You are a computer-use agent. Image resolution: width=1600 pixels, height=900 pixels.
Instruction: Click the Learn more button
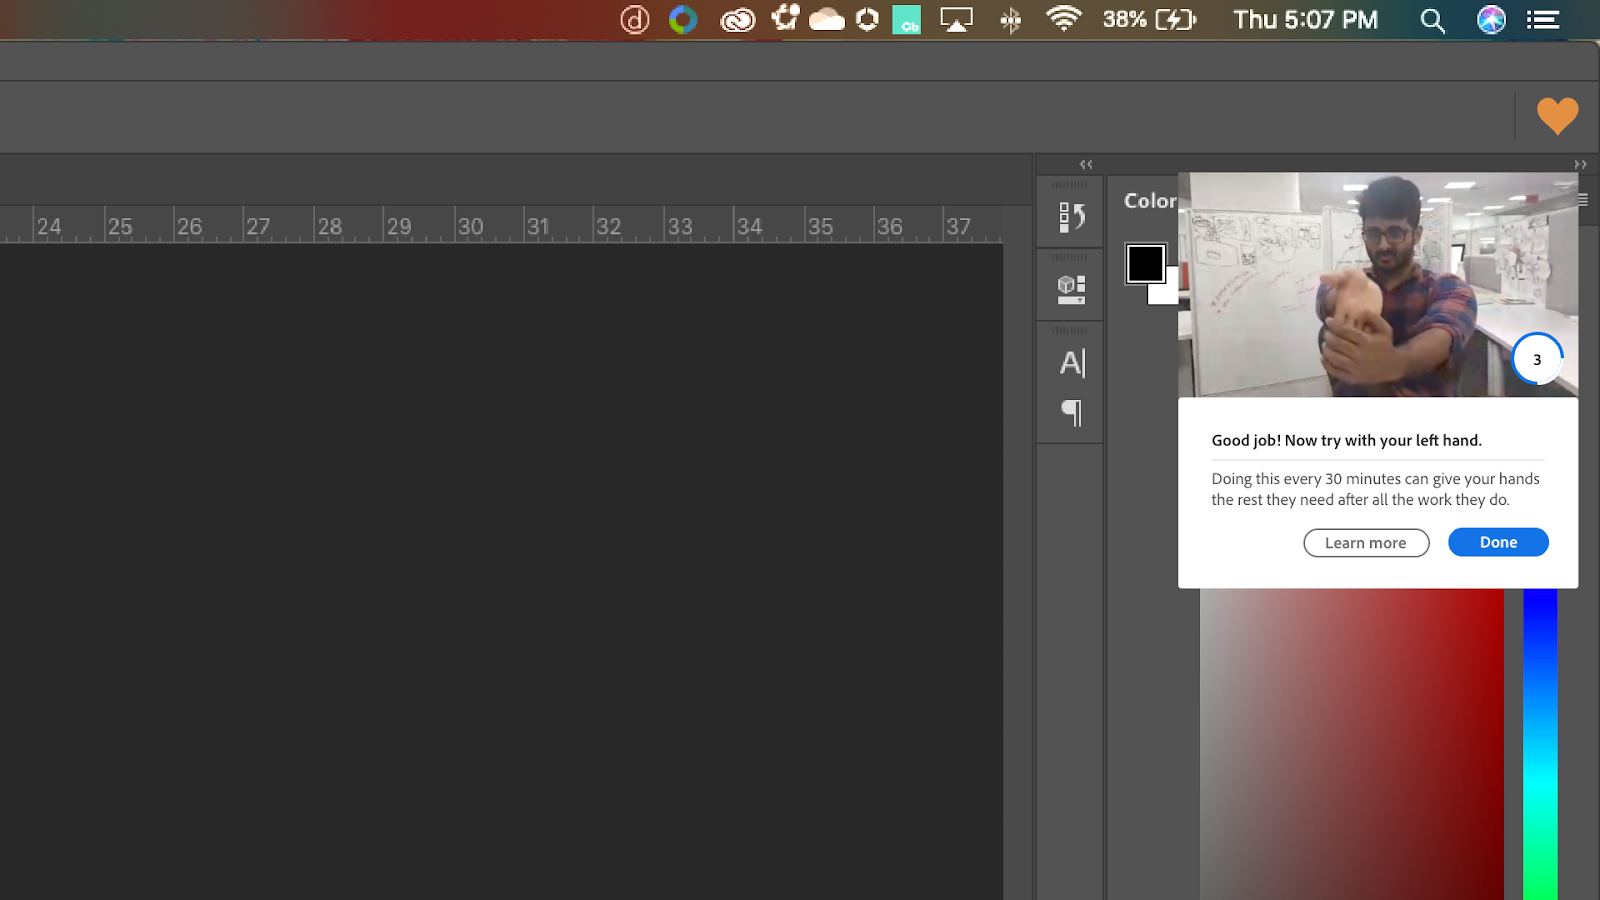(x=1366, y=543)
